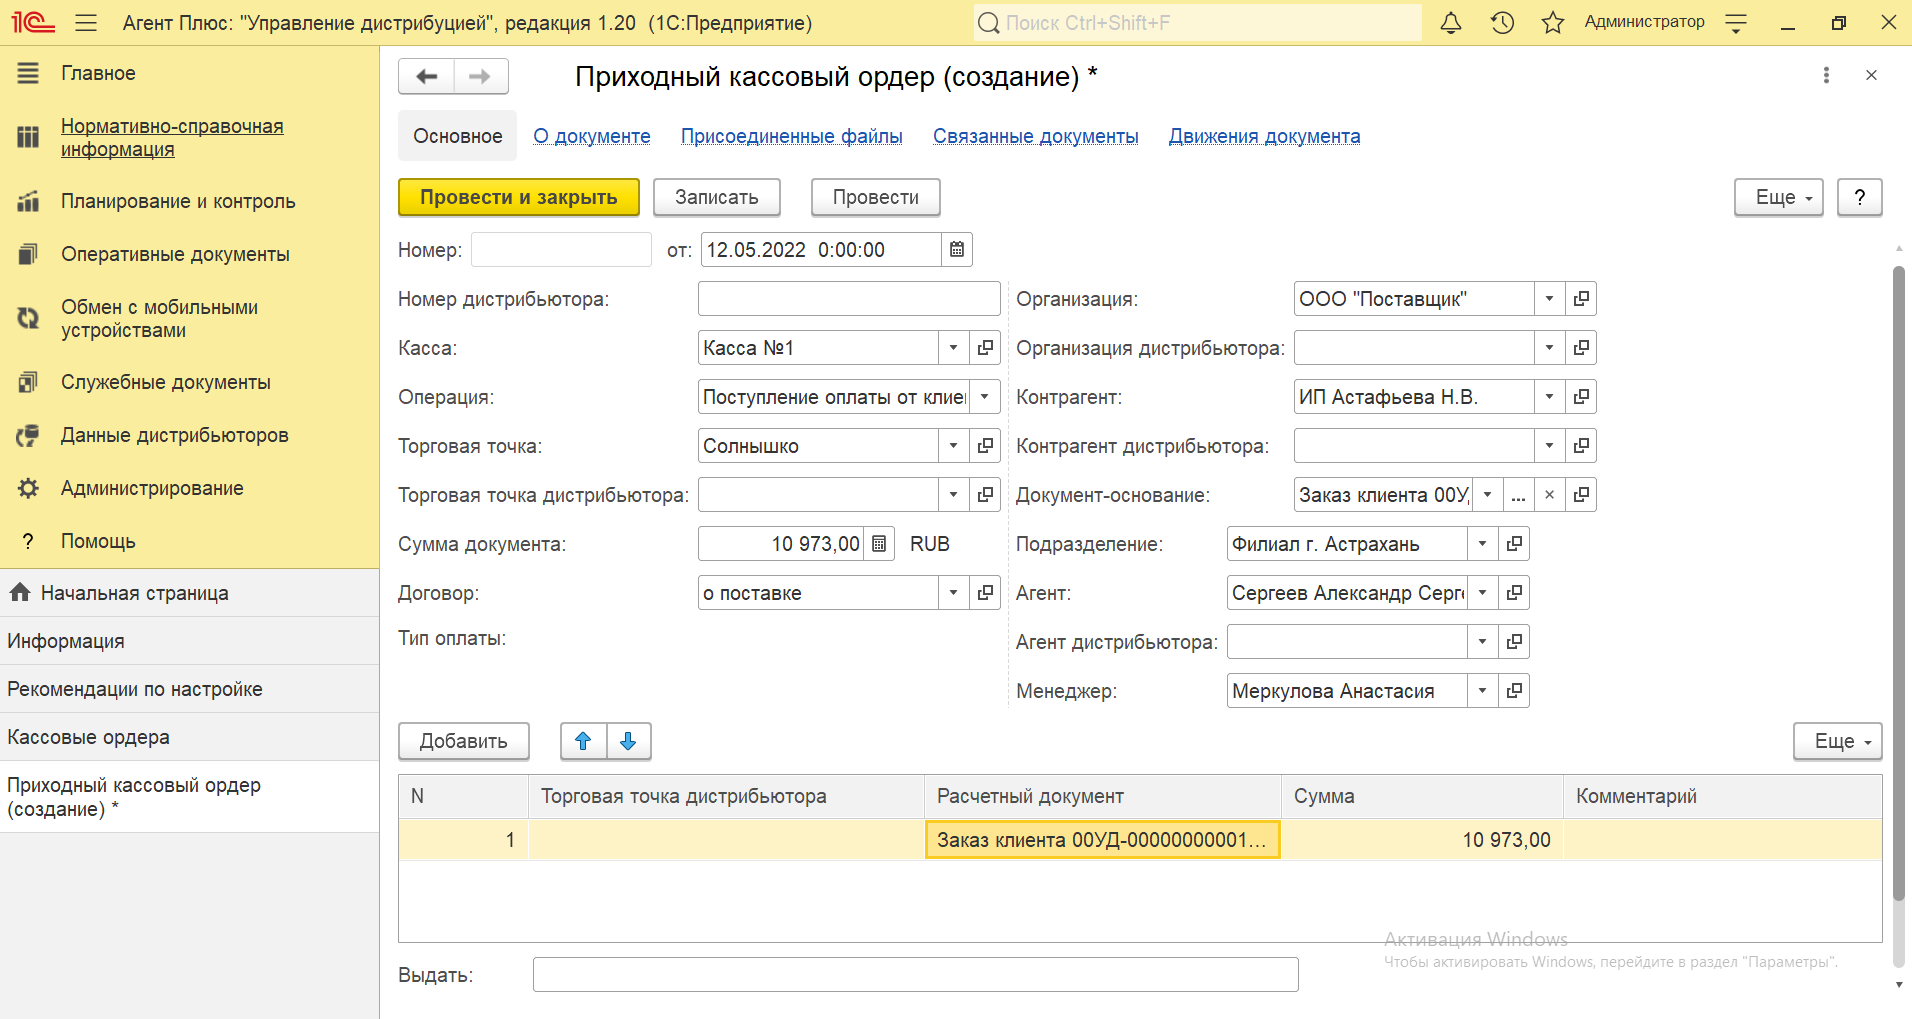Screen dimensions: 1912x1019
Task: Open Контрагент дистрибьютора record icon
Action: [x=1581, y=446]
